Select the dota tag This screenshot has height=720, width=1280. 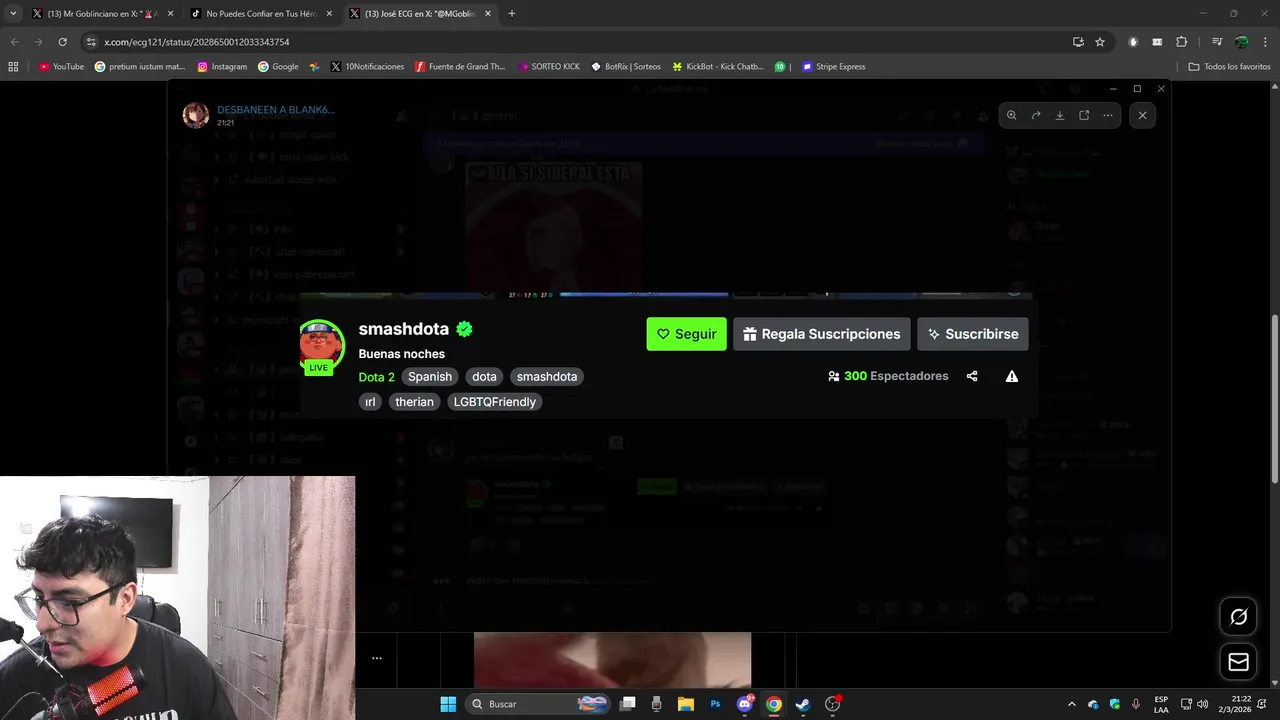(x=484, y=377)
